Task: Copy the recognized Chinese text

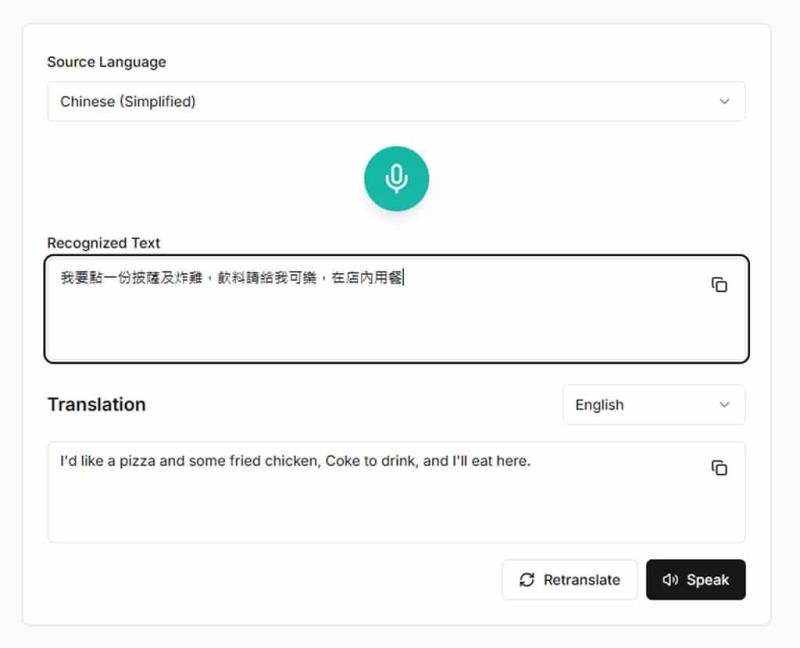Action: click(x=719, y=285)
